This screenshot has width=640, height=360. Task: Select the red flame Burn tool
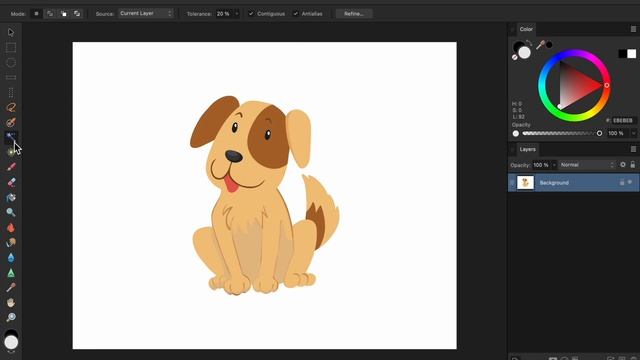(x=11, y=227)
